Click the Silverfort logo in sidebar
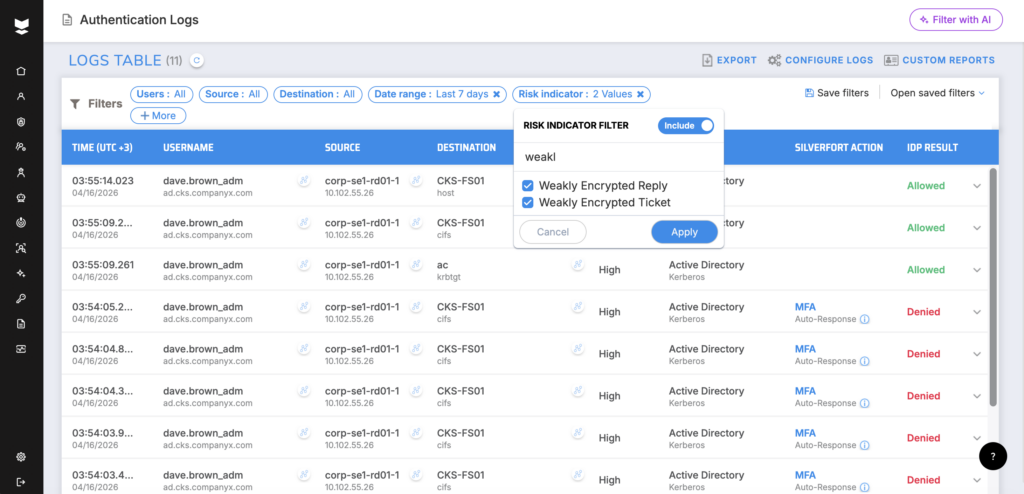The image size is (1024, 494). (x=22, y=26)
